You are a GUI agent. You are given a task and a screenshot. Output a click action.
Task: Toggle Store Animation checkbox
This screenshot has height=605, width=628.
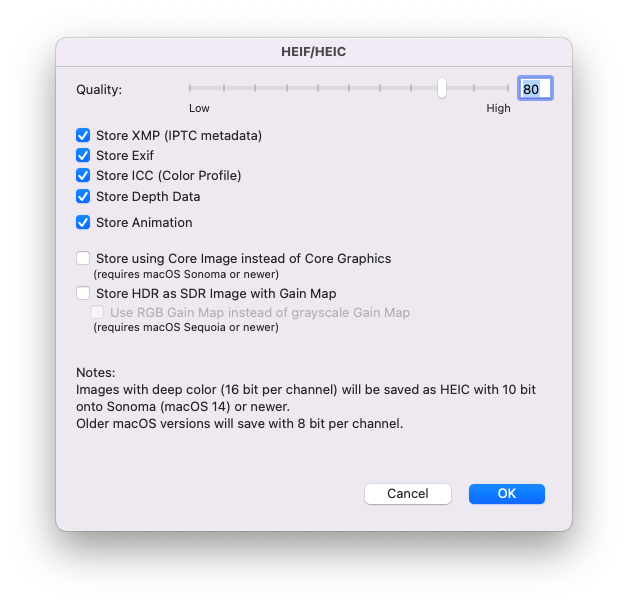83,222
